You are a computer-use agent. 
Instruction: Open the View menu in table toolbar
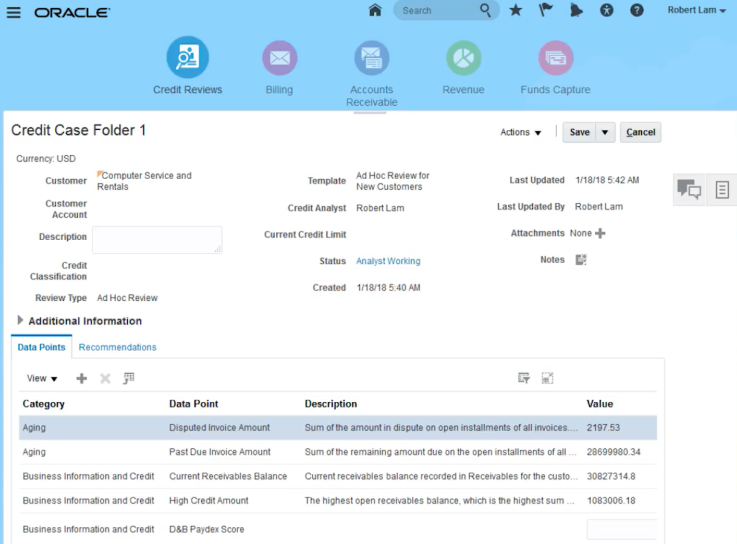coord(42,379)
